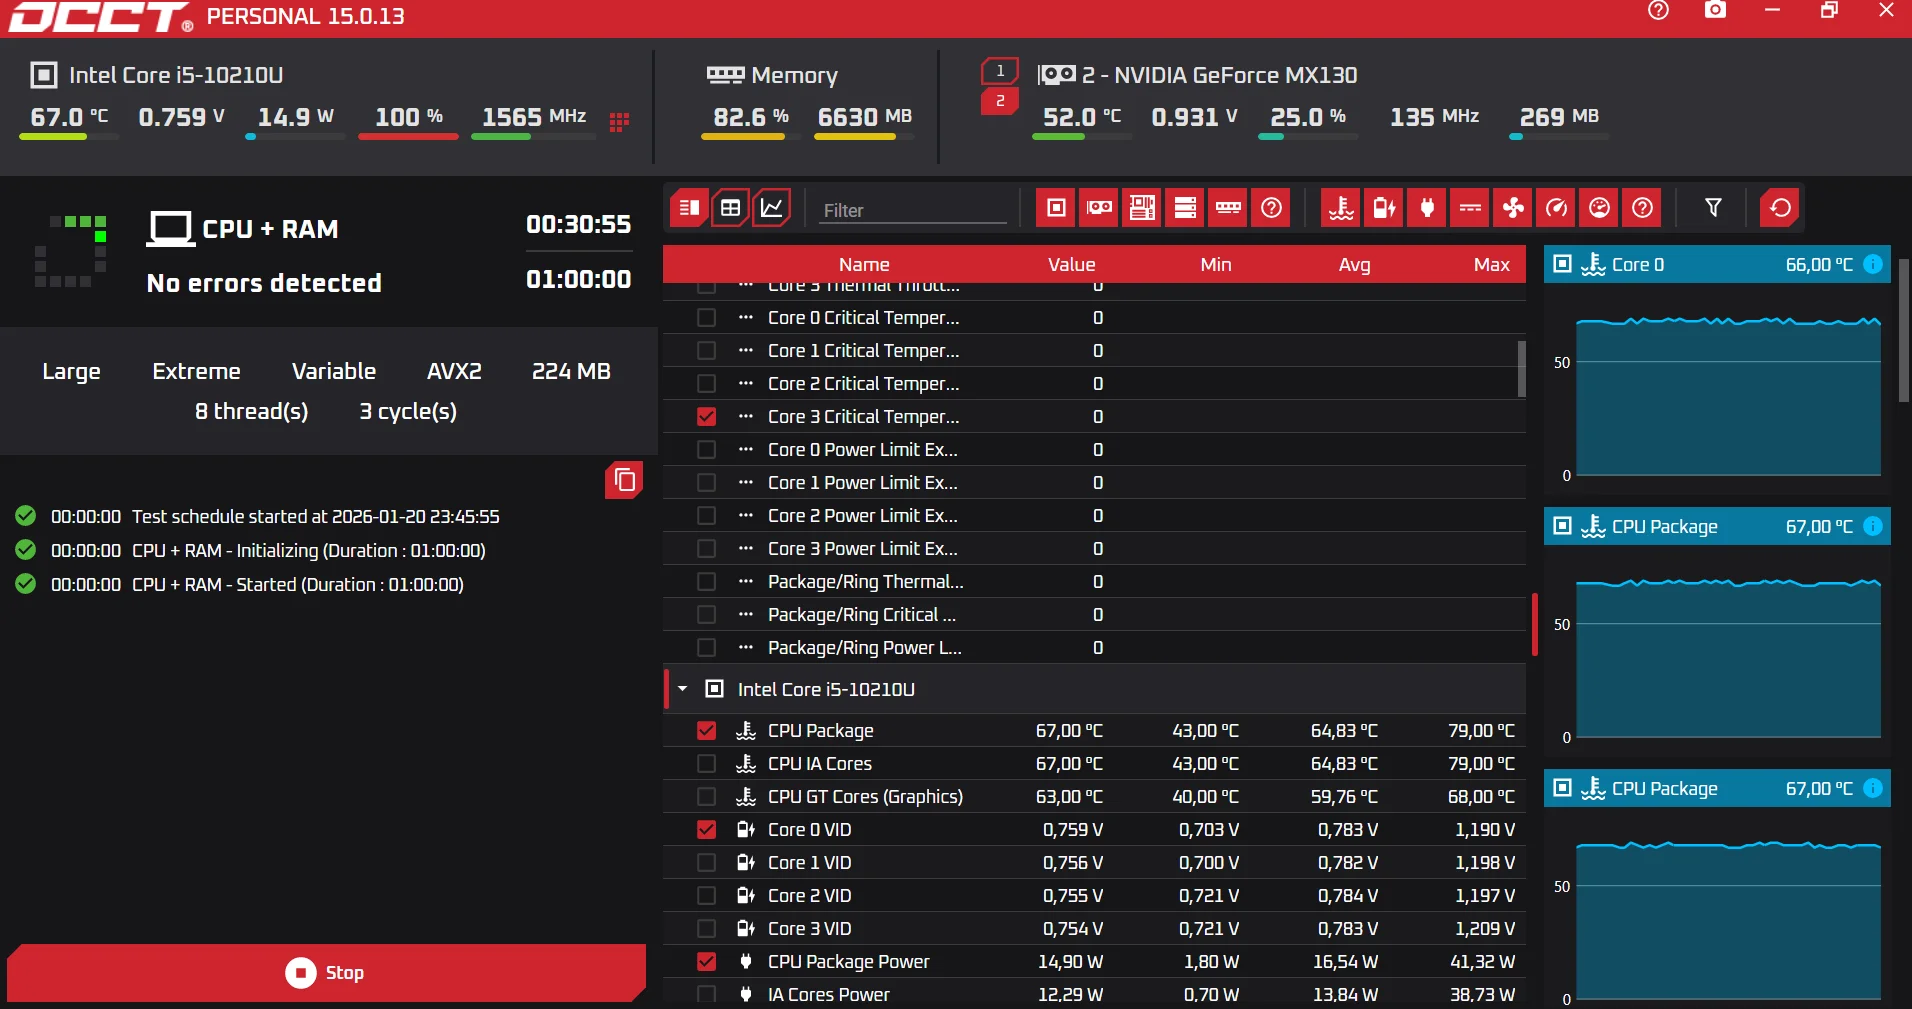This screenshot has height=1009, width=1912.
Task: Collapse the Intel Core i5-10210U sensor group
Action: click(x=683, y=689)
